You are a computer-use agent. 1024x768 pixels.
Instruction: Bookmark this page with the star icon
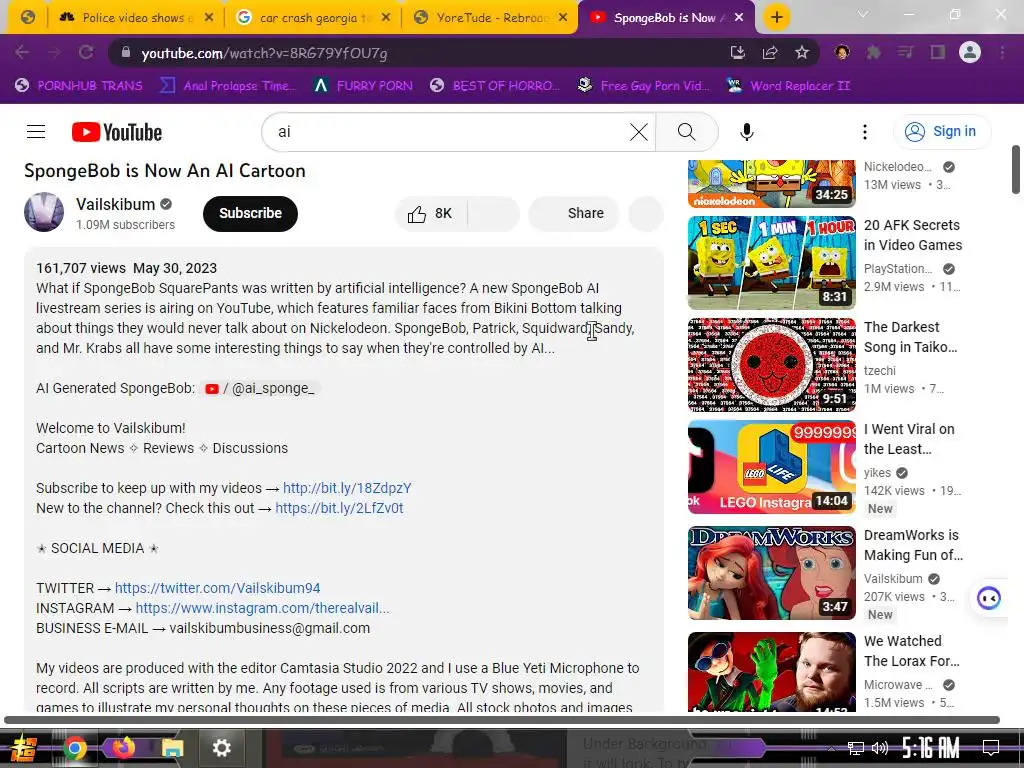click(x=802, y=53)
